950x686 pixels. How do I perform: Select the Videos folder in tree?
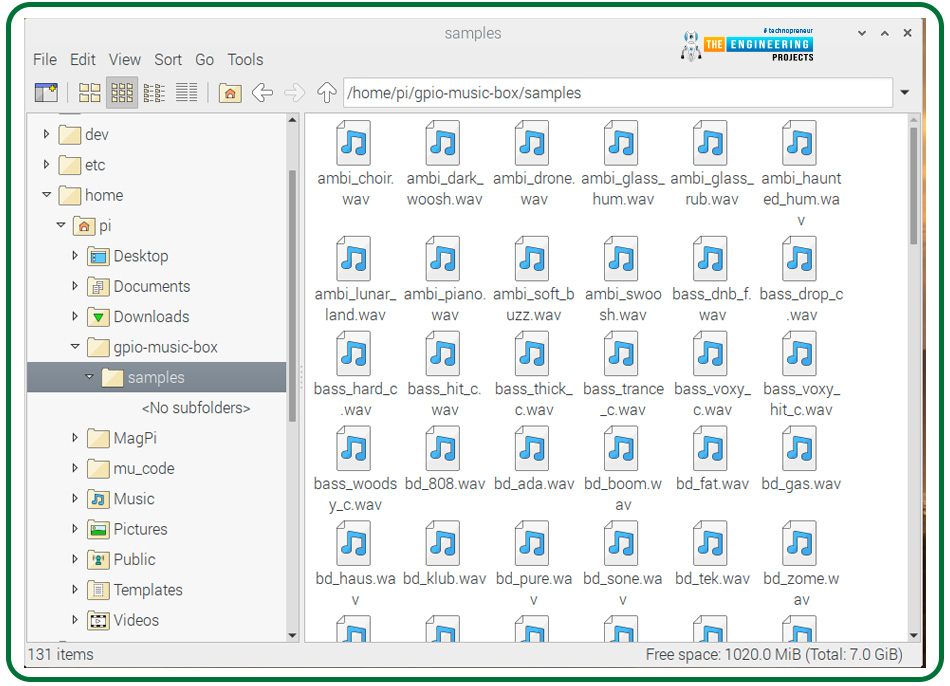click(123, 620)
